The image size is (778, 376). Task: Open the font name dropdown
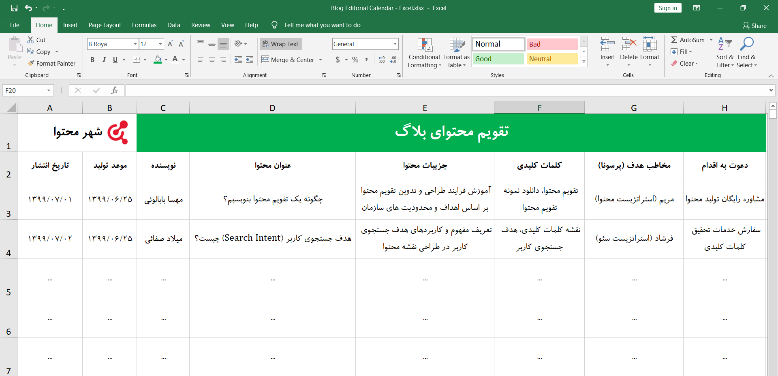point(135,44)
